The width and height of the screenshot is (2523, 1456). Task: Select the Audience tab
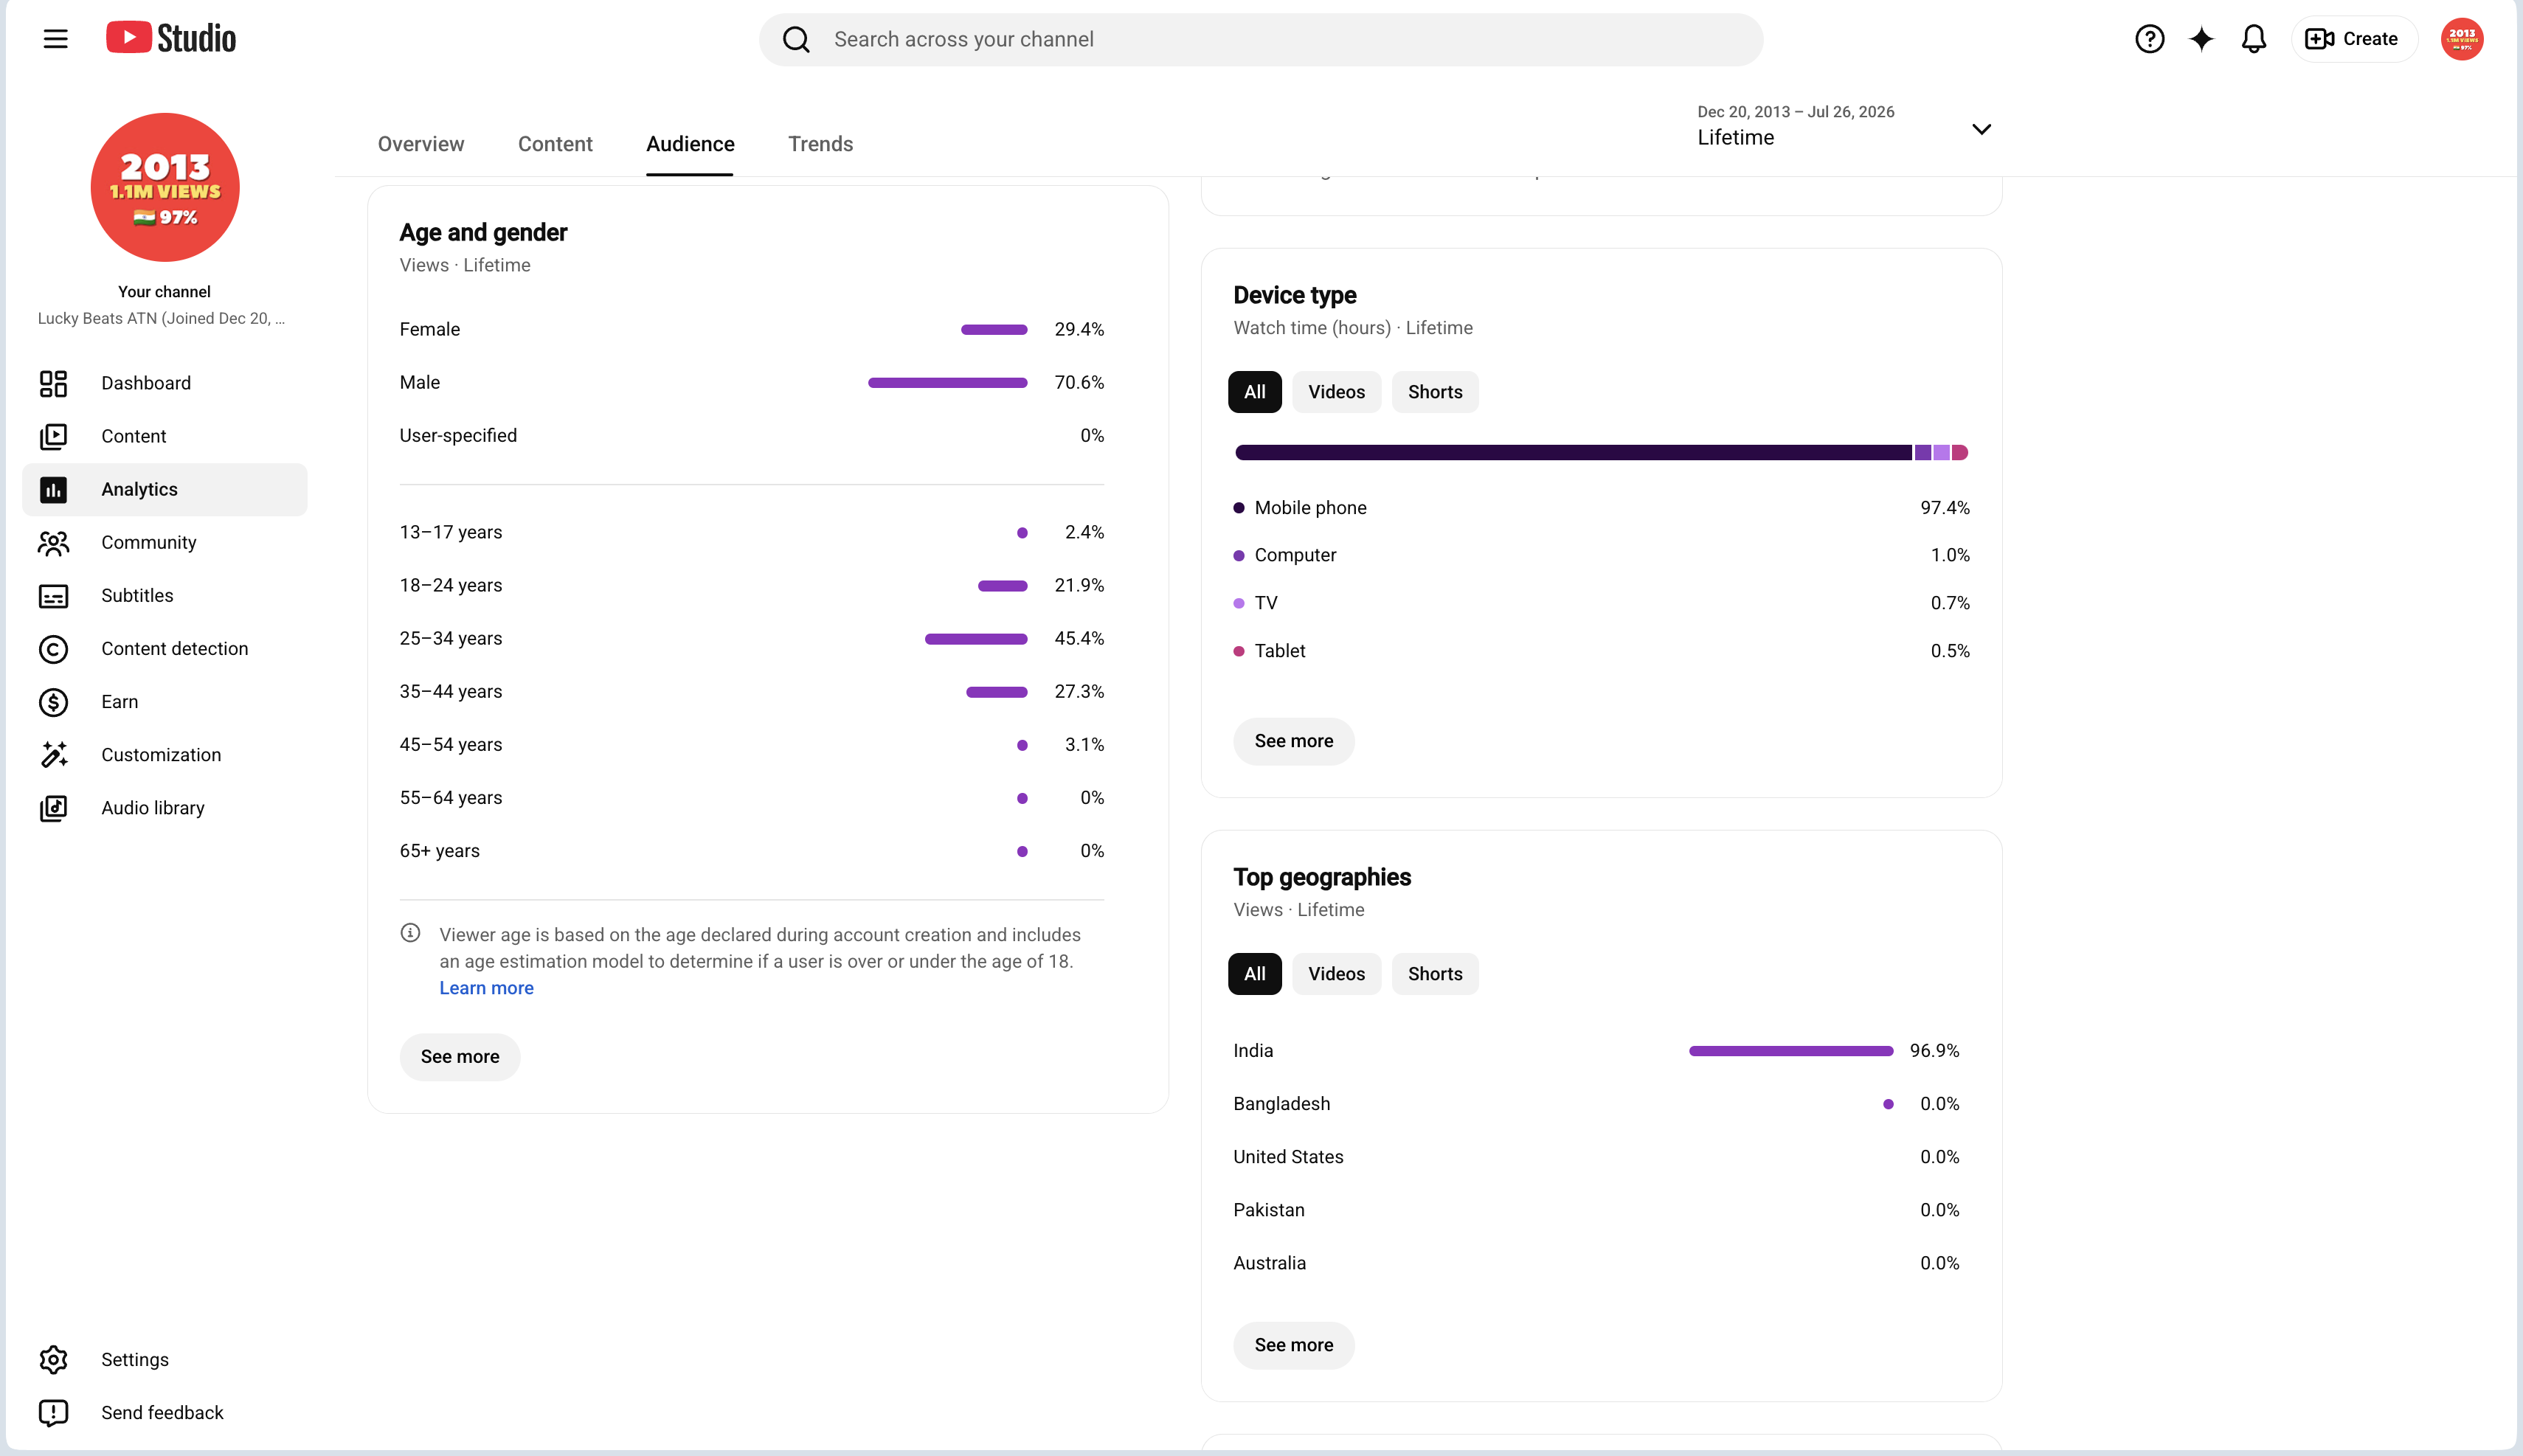tap(690, 144)
